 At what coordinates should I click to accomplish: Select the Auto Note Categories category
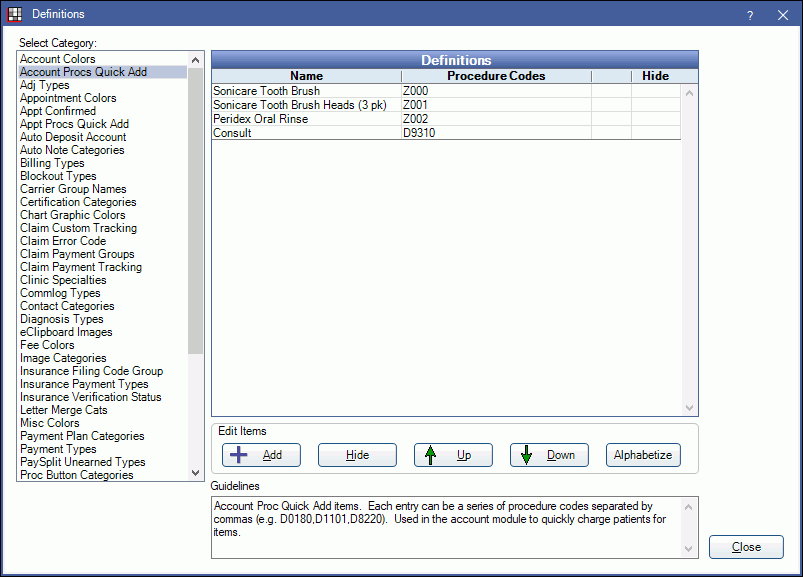click(x=102, y=150)
